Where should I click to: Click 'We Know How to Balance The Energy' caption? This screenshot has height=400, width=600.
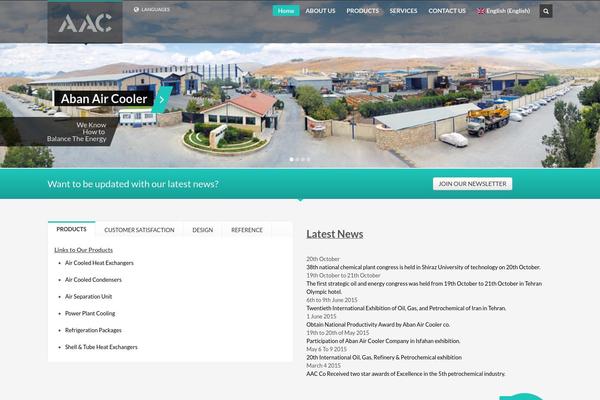coord(77,132)
